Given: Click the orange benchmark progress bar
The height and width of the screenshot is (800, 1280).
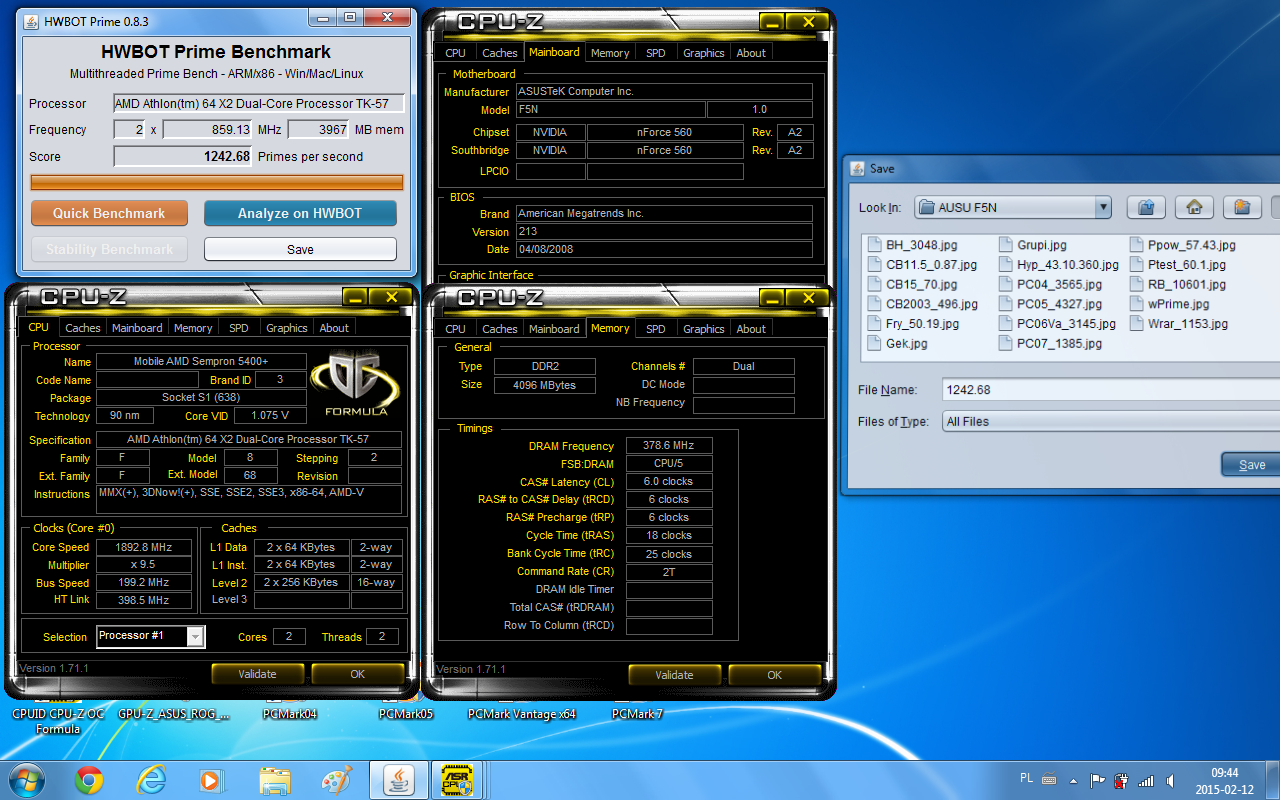Looking at the screenshot, I should click(x=217, y=182).
